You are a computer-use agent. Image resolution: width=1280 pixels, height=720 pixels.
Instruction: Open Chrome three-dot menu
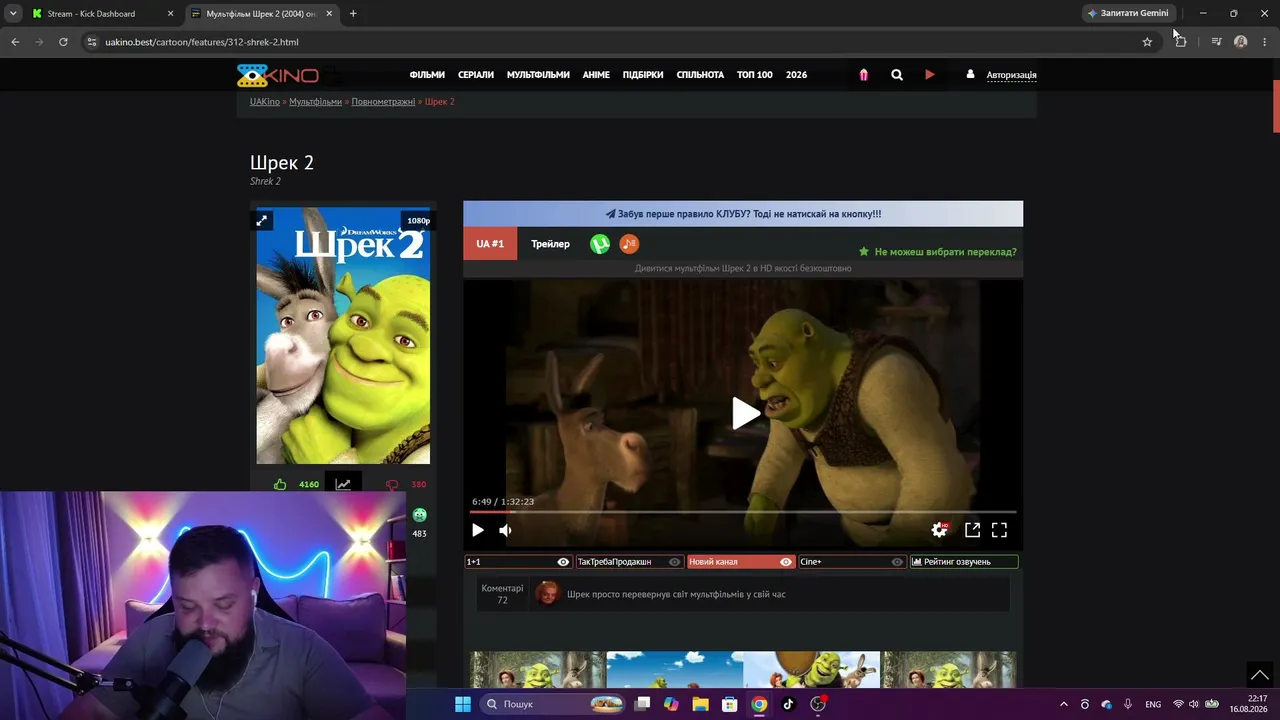[x=1265, y=42]
